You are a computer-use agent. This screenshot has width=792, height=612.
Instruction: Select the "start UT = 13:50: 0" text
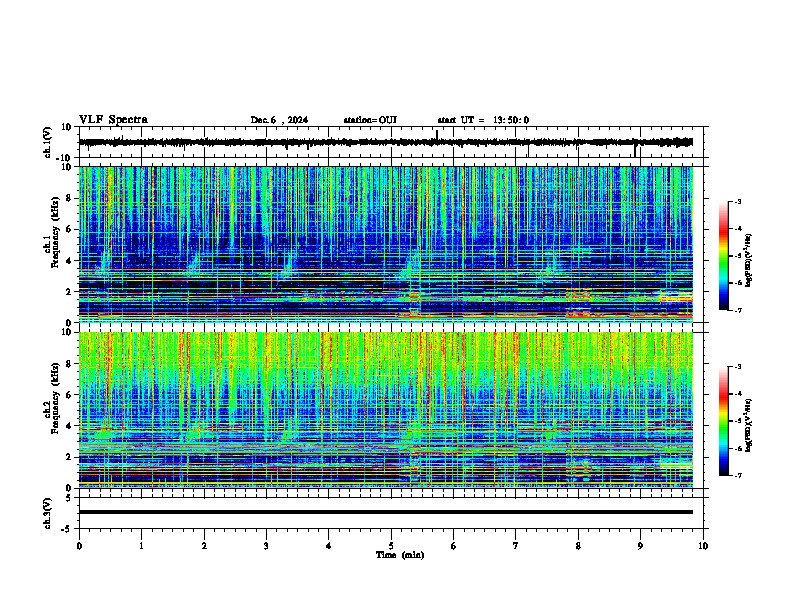click(x=483, y=120)
